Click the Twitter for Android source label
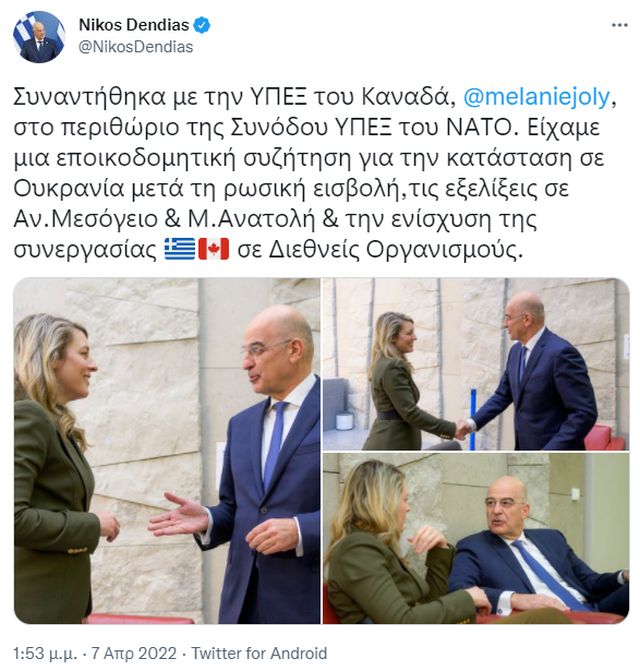The width and height of the screenshot is (640, 671). [259, 653]
